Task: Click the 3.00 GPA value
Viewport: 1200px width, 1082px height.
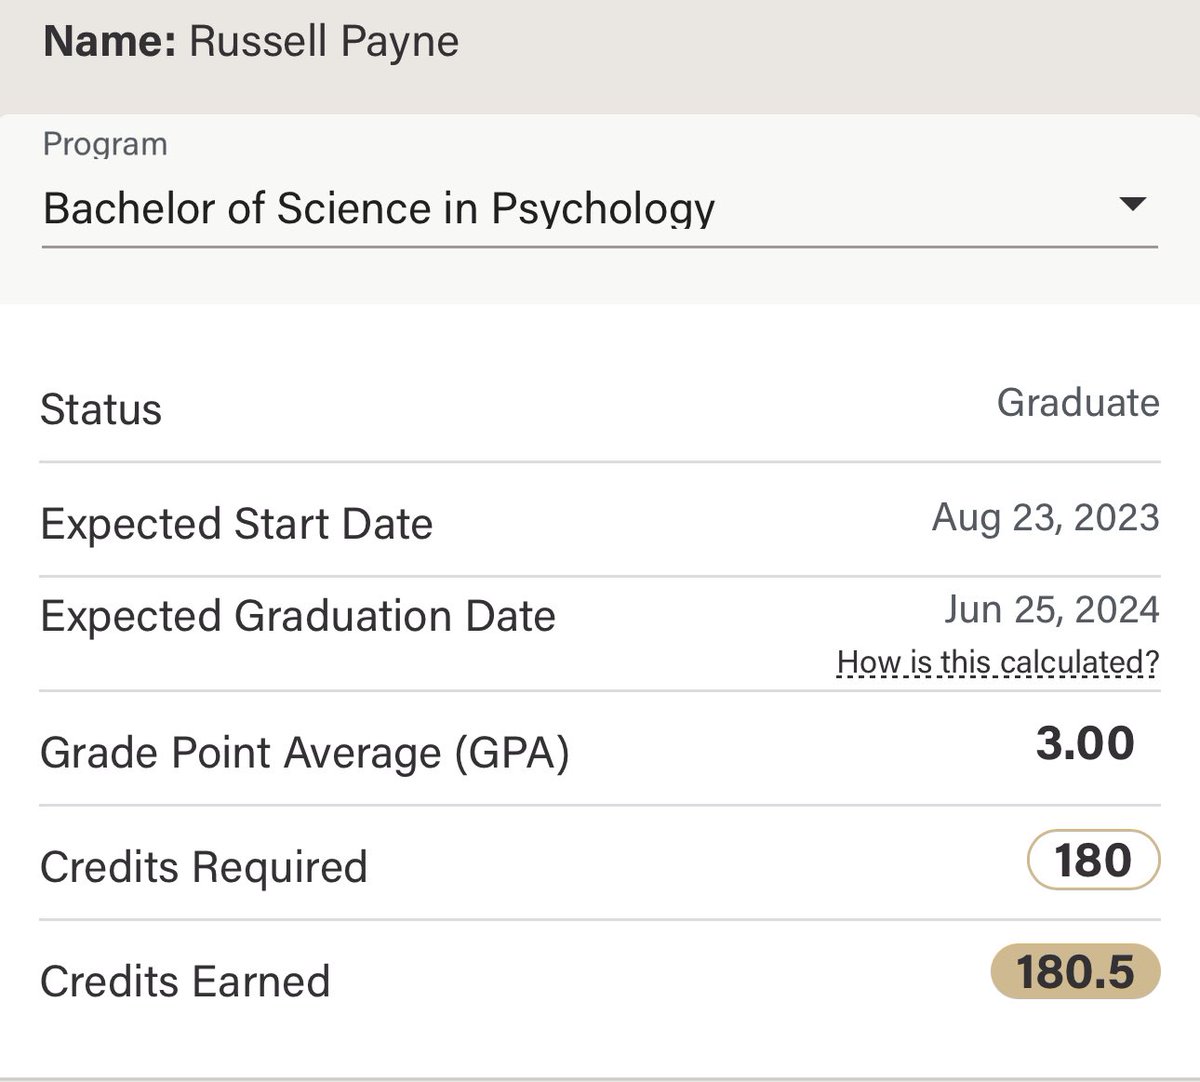Action: (1085, 744)
